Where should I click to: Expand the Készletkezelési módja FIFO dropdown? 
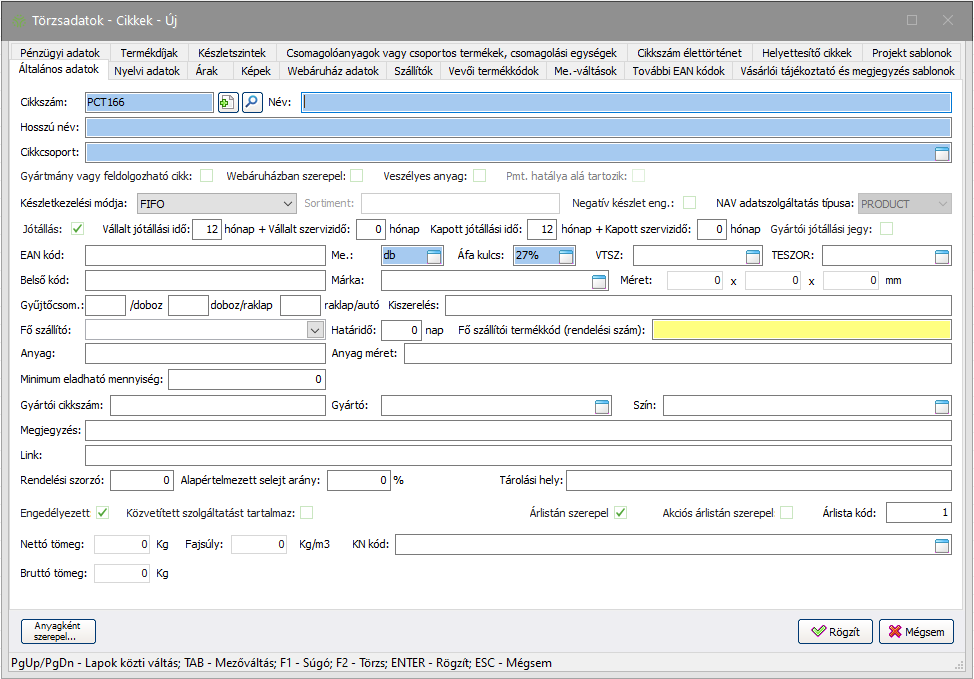click(288, 204)
